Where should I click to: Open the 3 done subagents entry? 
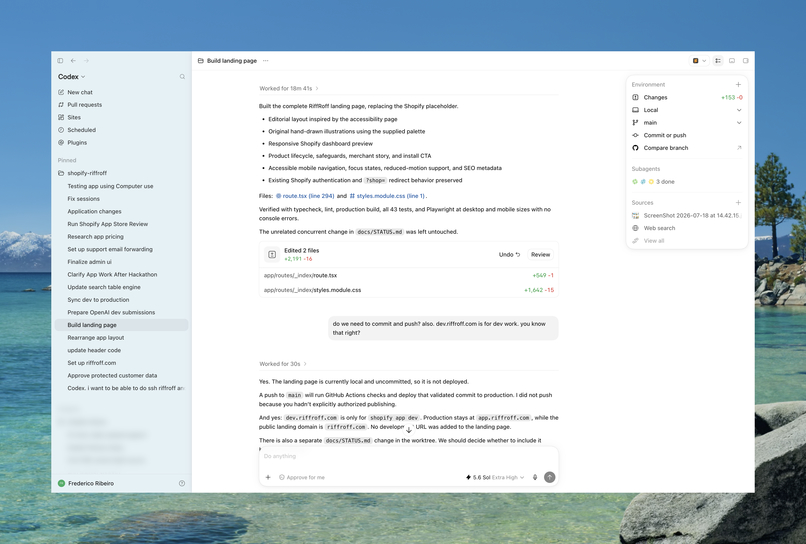pos(653,182)
